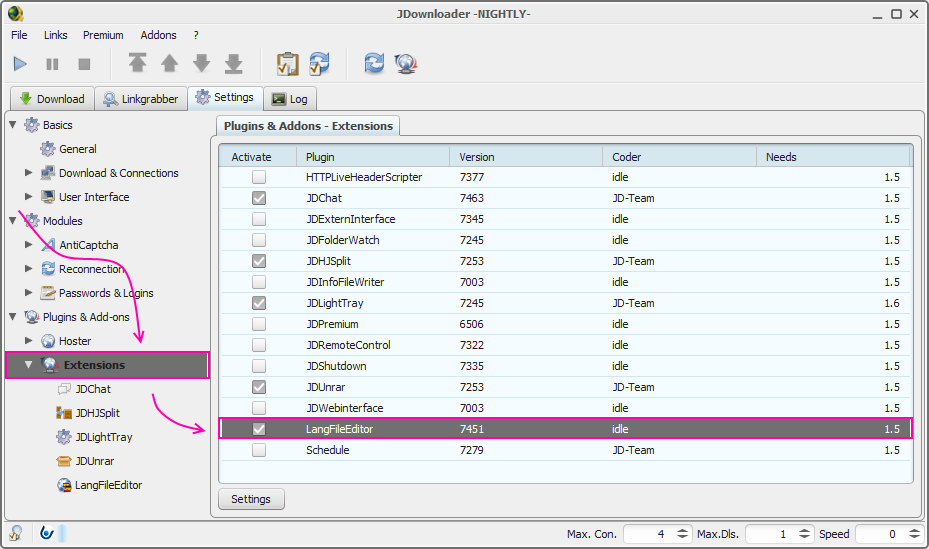Click the JDChat icon in Extensions tree
Screen dimensions: 929x549
[x=64, y=389]
